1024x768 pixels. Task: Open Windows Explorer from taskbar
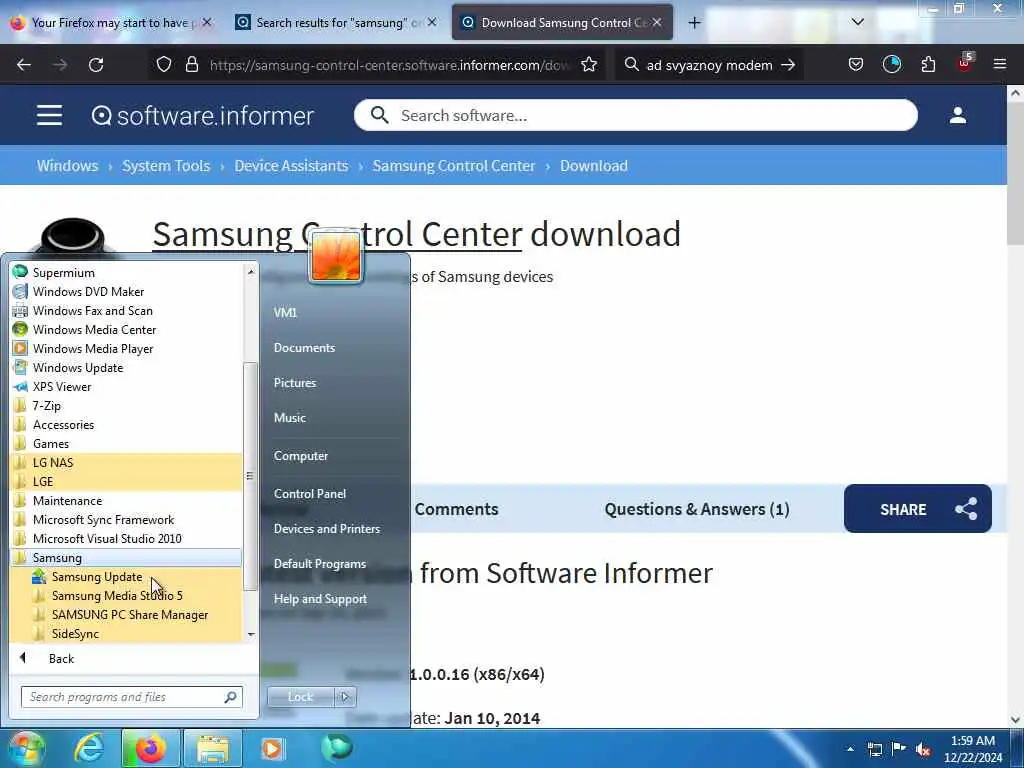click(213, 748)
